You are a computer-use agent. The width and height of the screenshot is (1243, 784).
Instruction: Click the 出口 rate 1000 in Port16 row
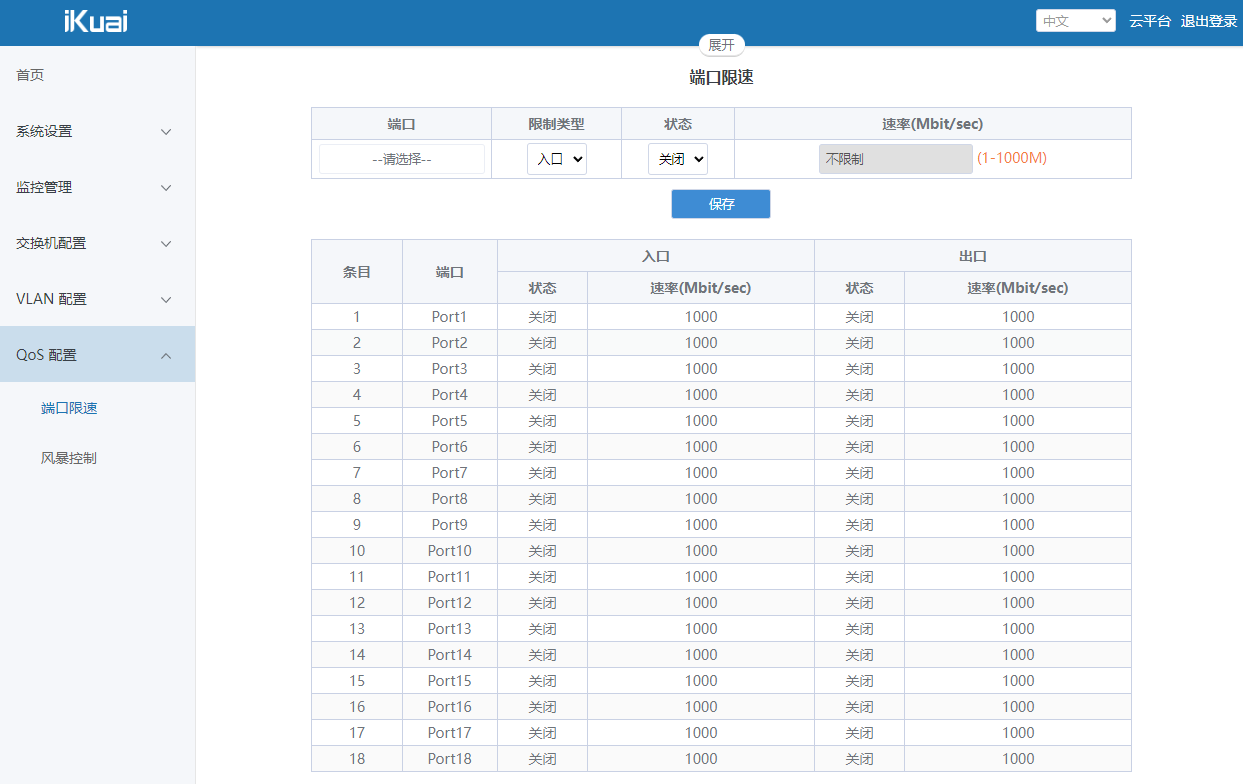coord(1018,707)
